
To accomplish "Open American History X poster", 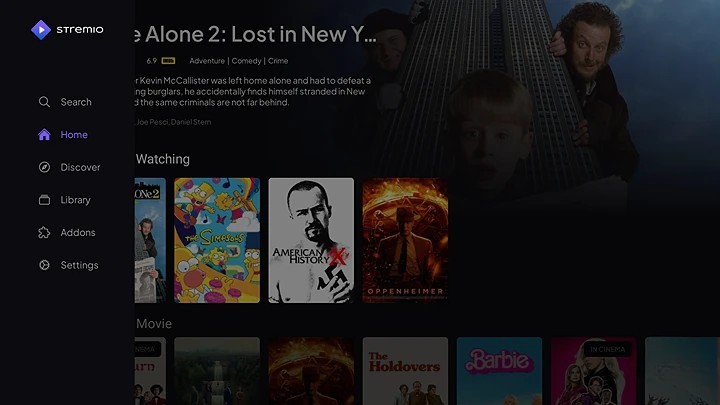I will pyautogui.click(x=311, y=240).
